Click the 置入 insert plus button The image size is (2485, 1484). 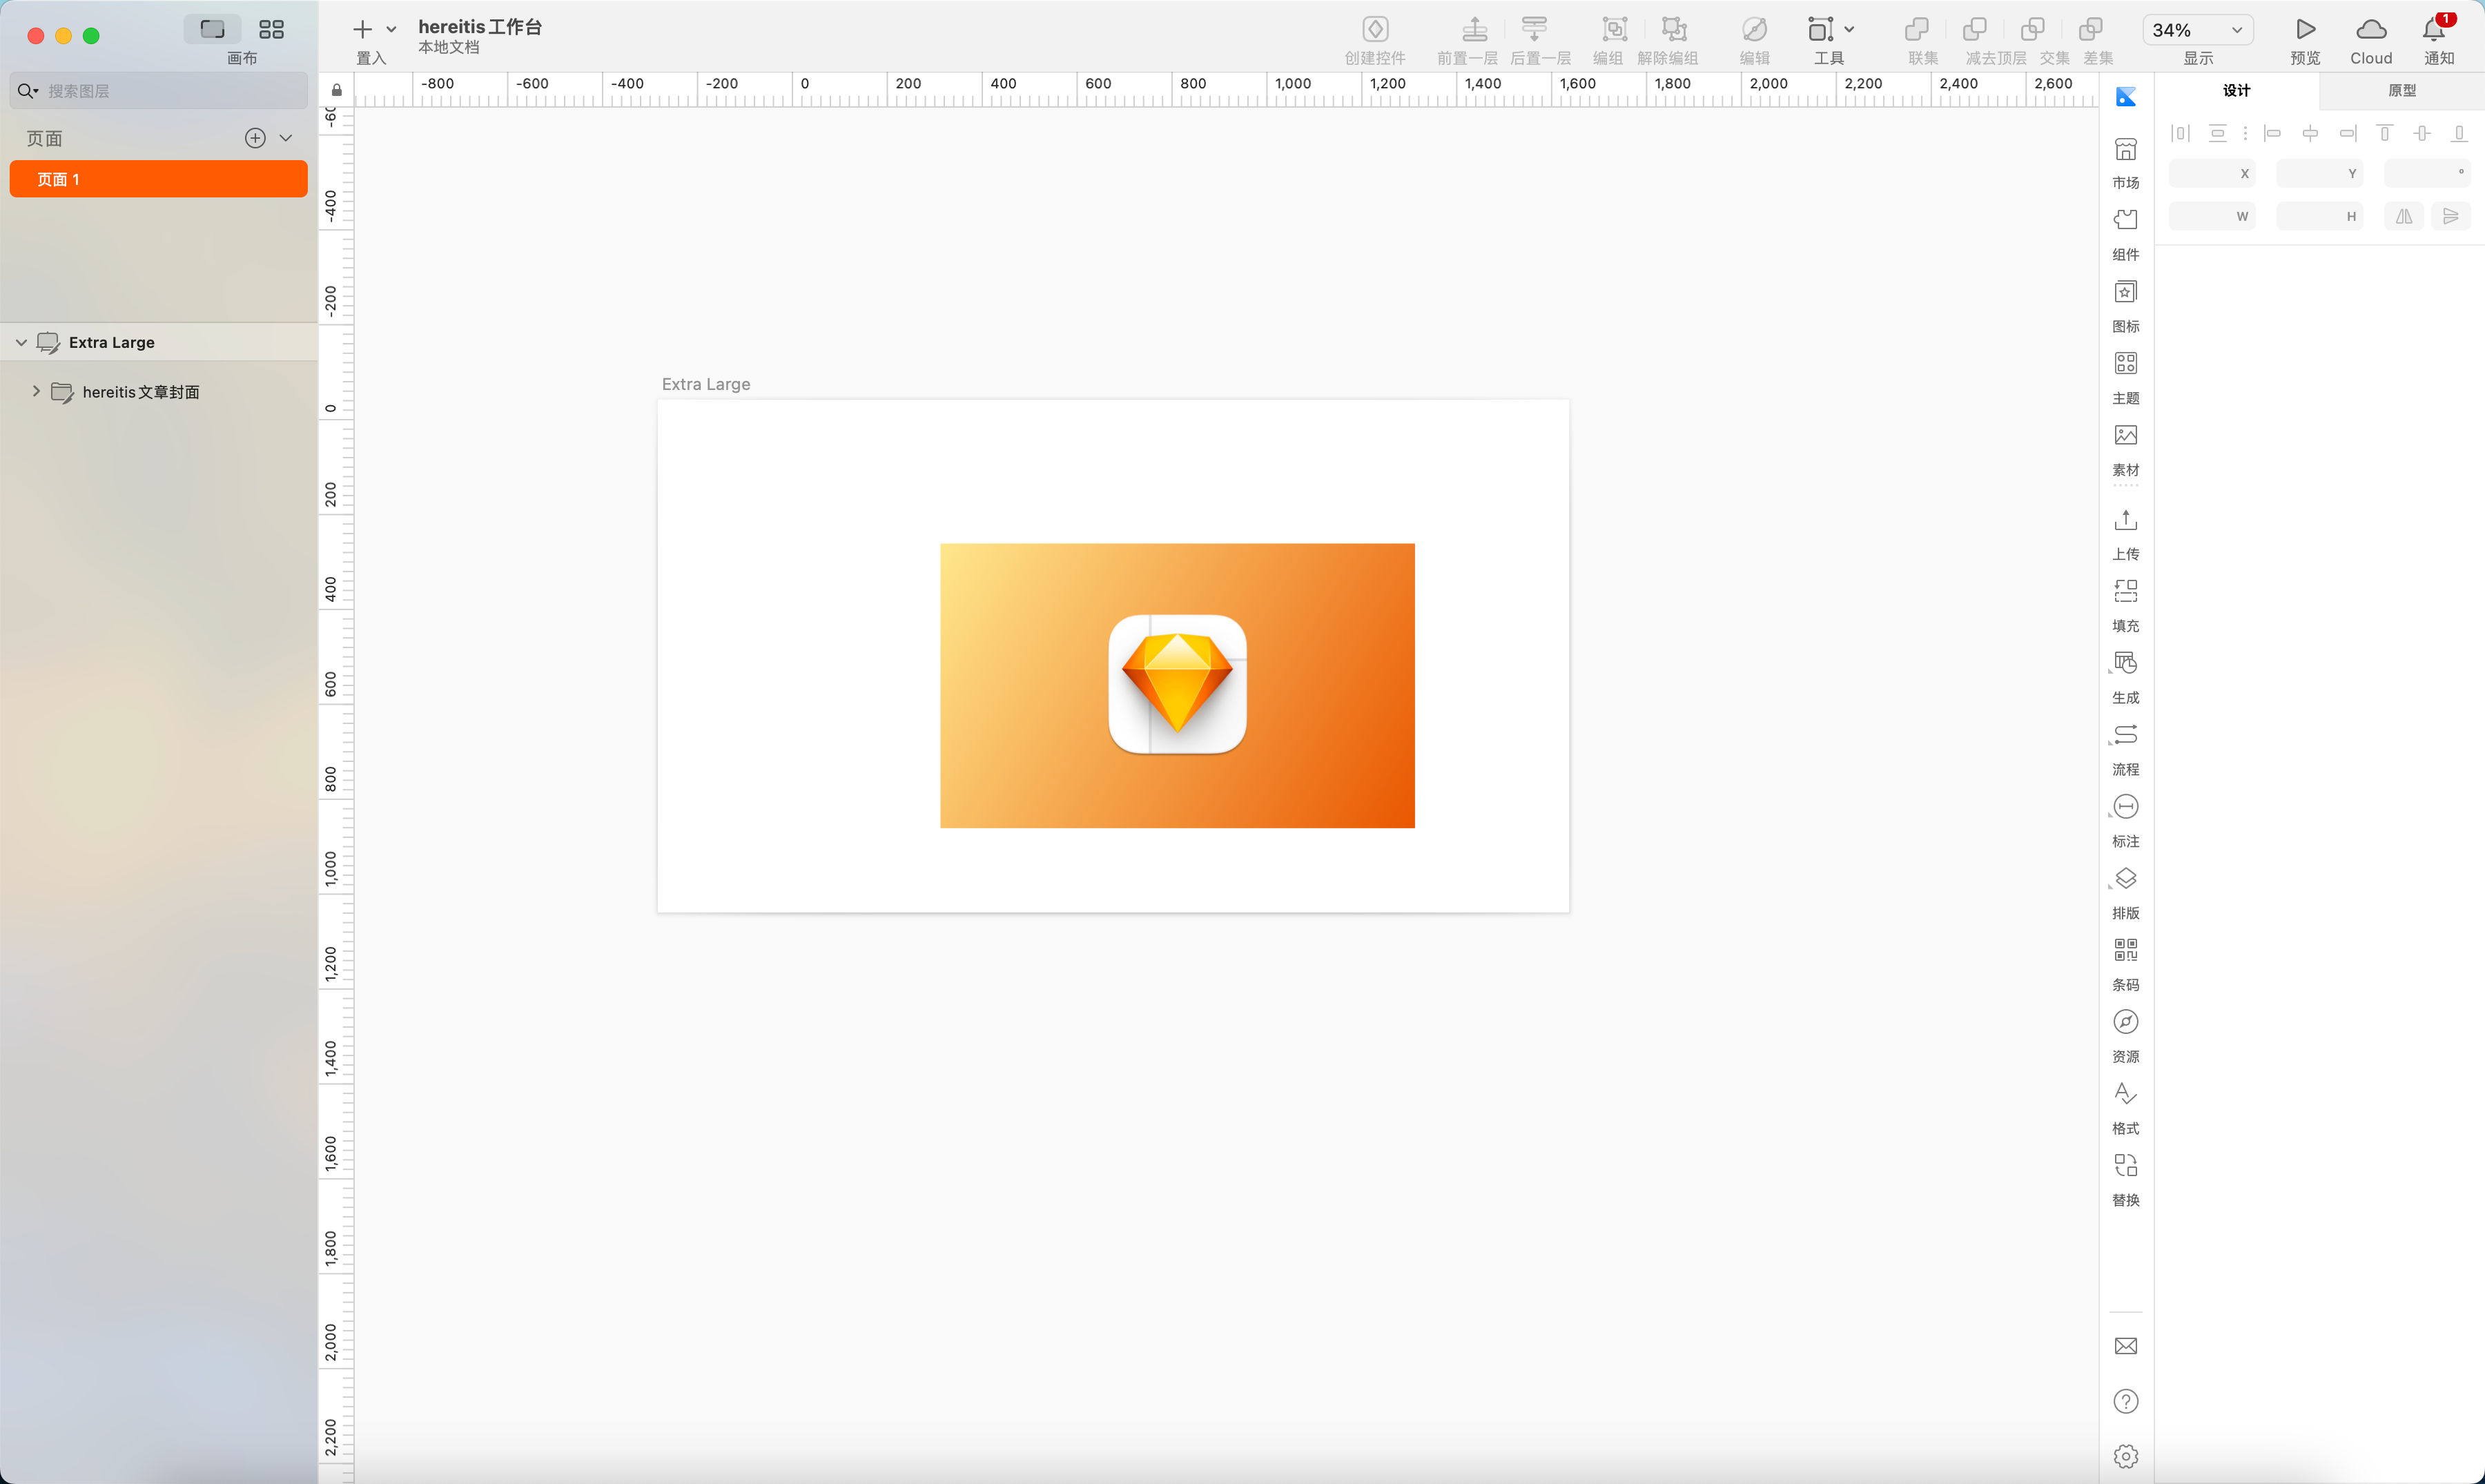point(363,30)
